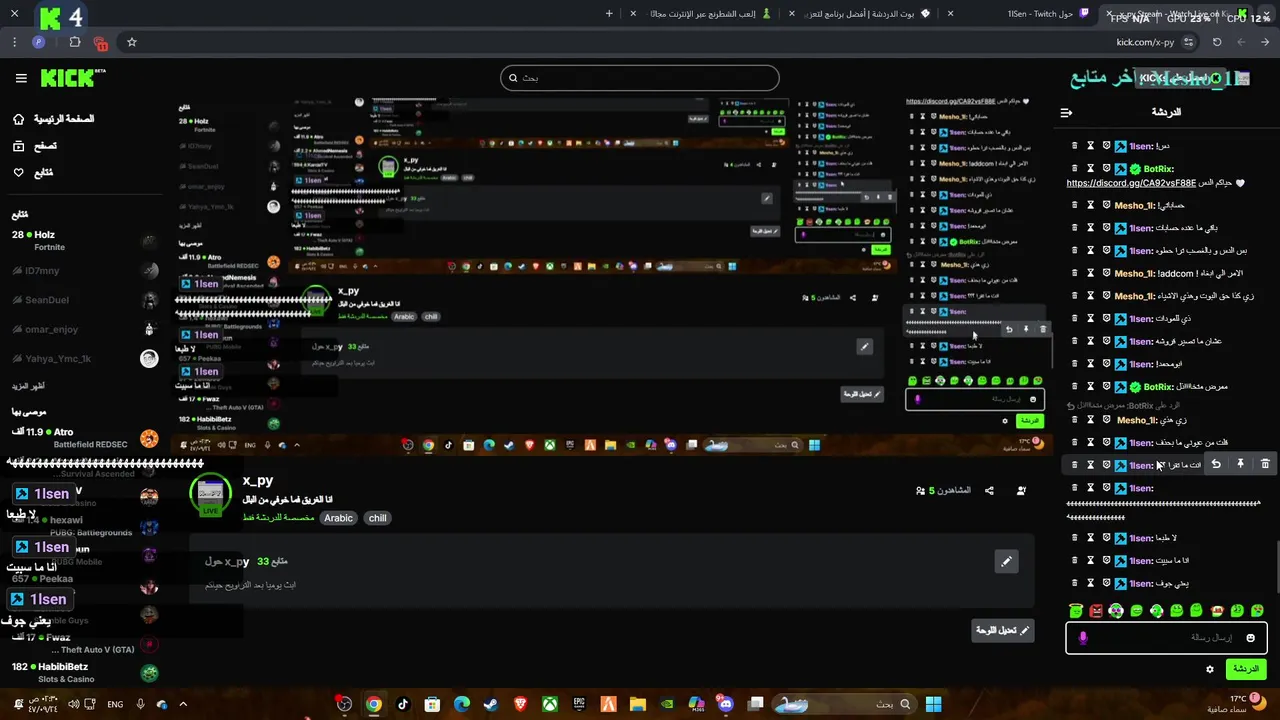The image size is (1280, 720).
Task: Open chat settings gear
Action: (1209, 669)
